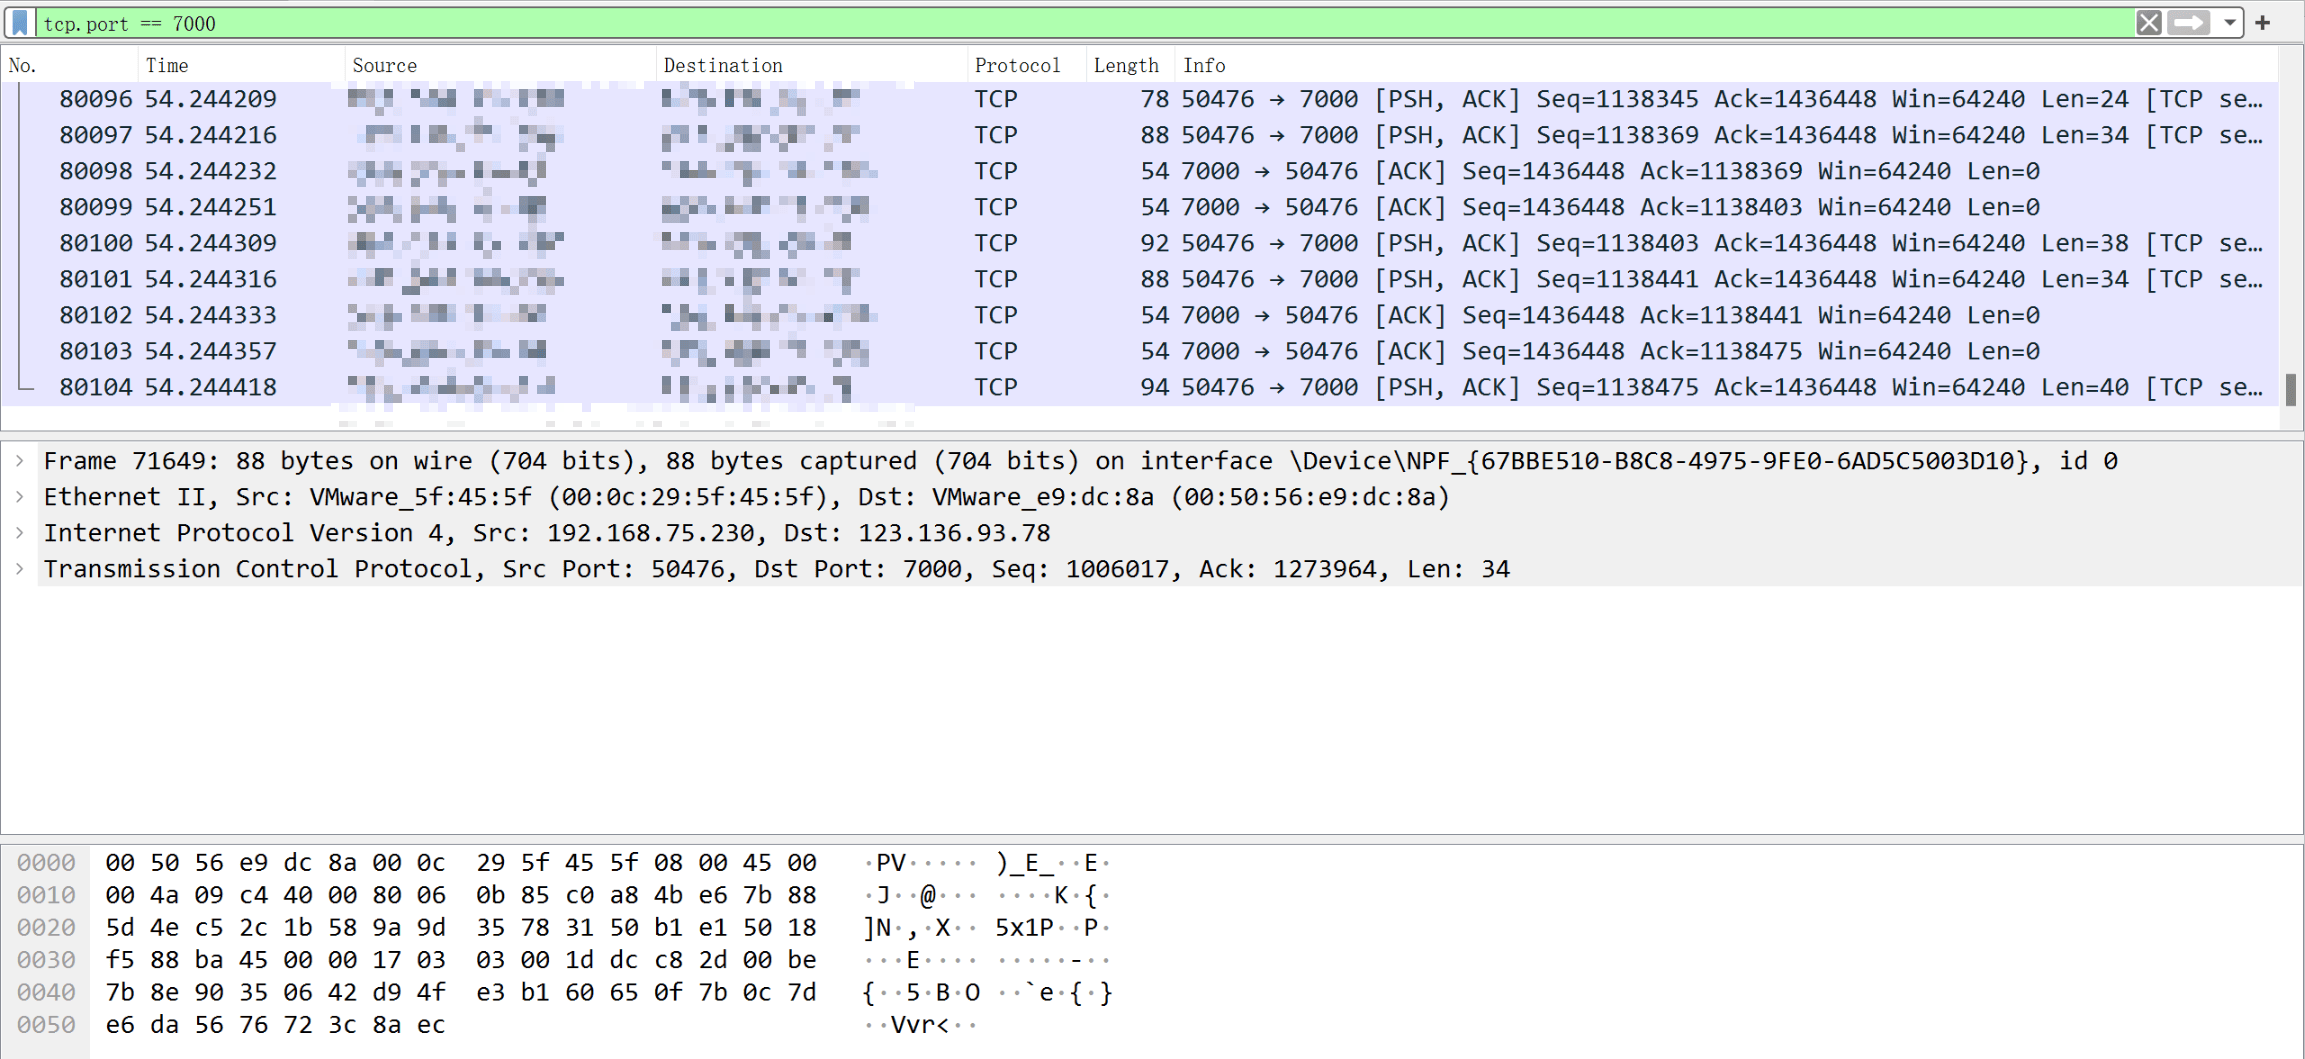
Task: Select packet 80104 with Len=40
Action: tap(1140, 387)
